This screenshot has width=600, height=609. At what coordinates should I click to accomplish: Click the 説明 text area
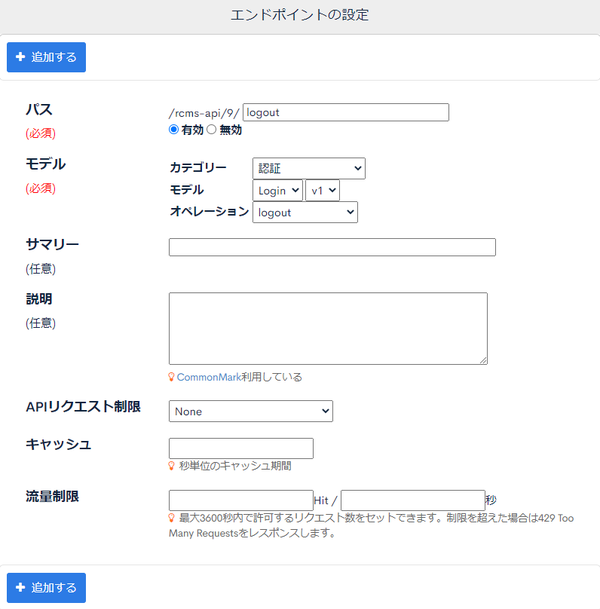point(328,329)
